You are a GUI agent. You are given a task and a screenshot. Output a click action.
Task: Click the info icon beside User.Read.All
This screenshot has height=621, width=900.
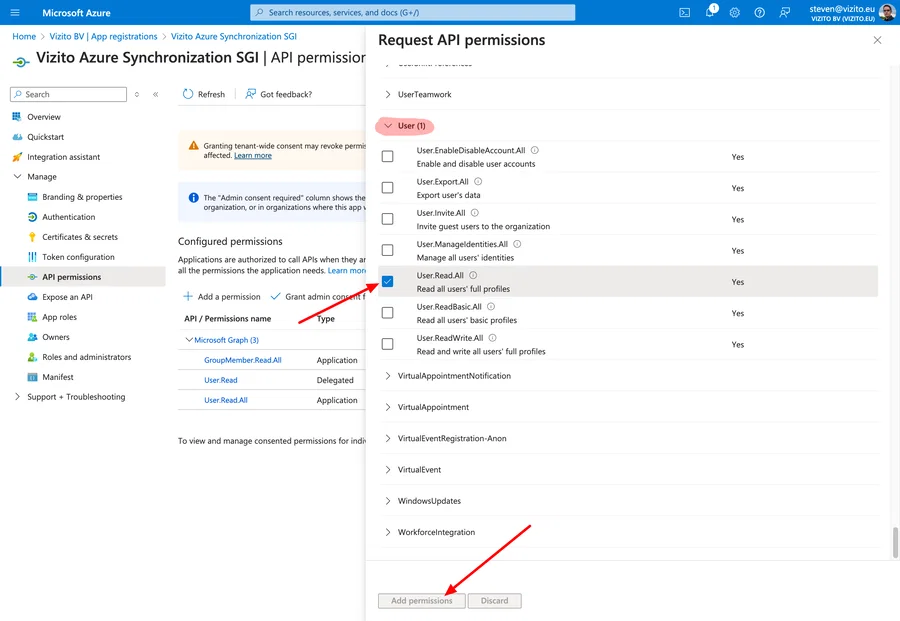[474, 273]
